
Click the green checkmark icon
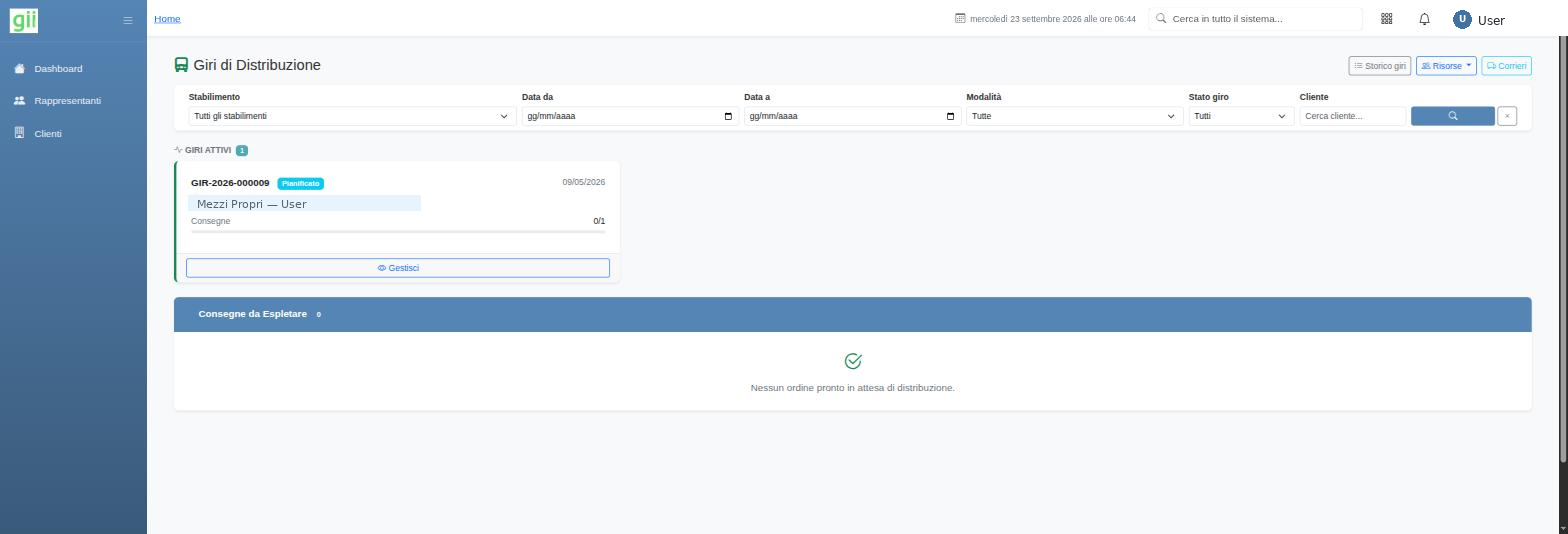point(853,361)
